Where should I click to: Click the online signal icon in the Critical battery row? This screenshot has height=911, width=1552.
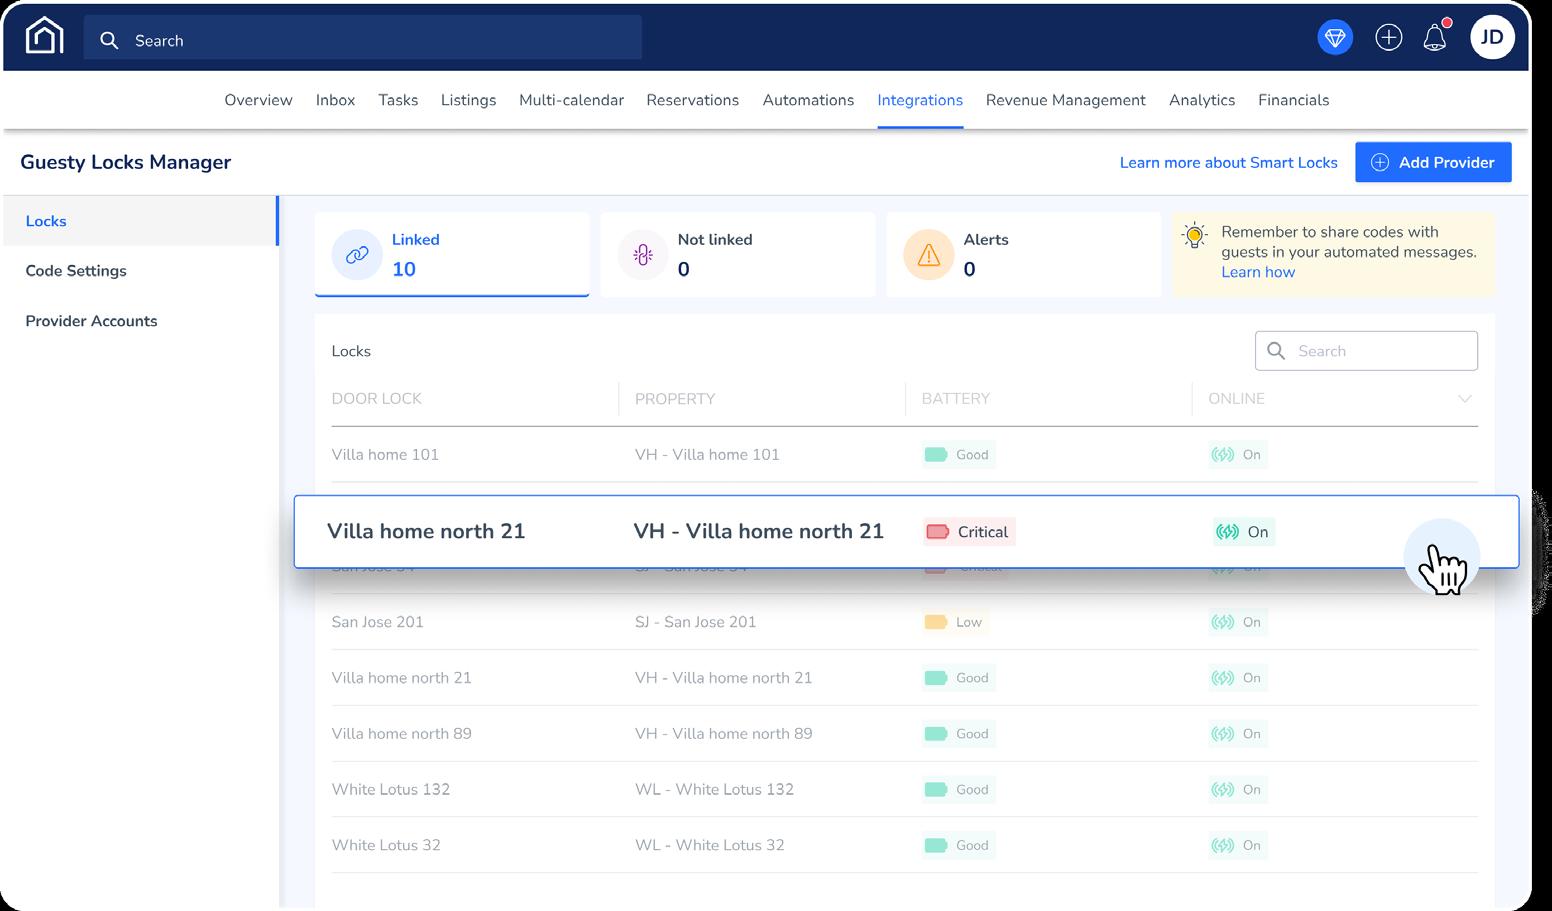(1227, 532)
